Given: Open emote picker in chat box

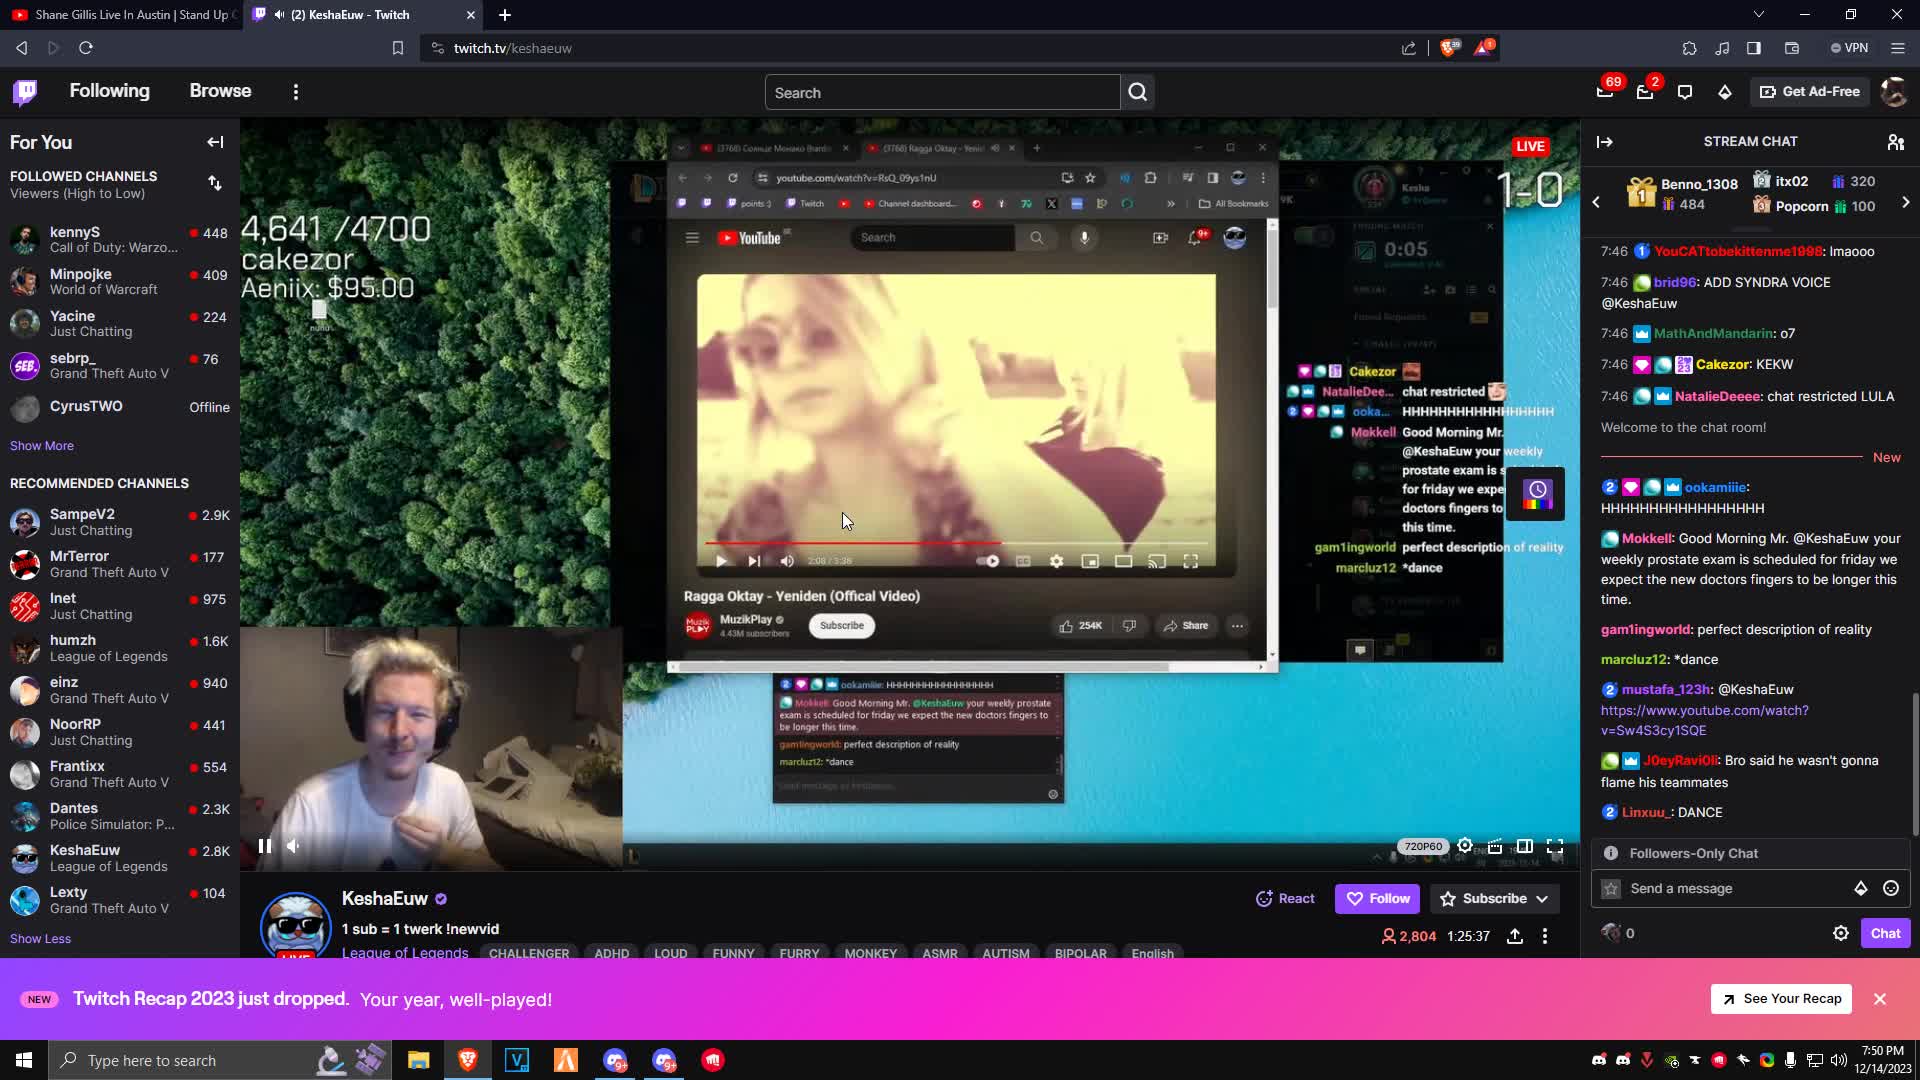Looking at the screenshot, I should coord(1890,888).
